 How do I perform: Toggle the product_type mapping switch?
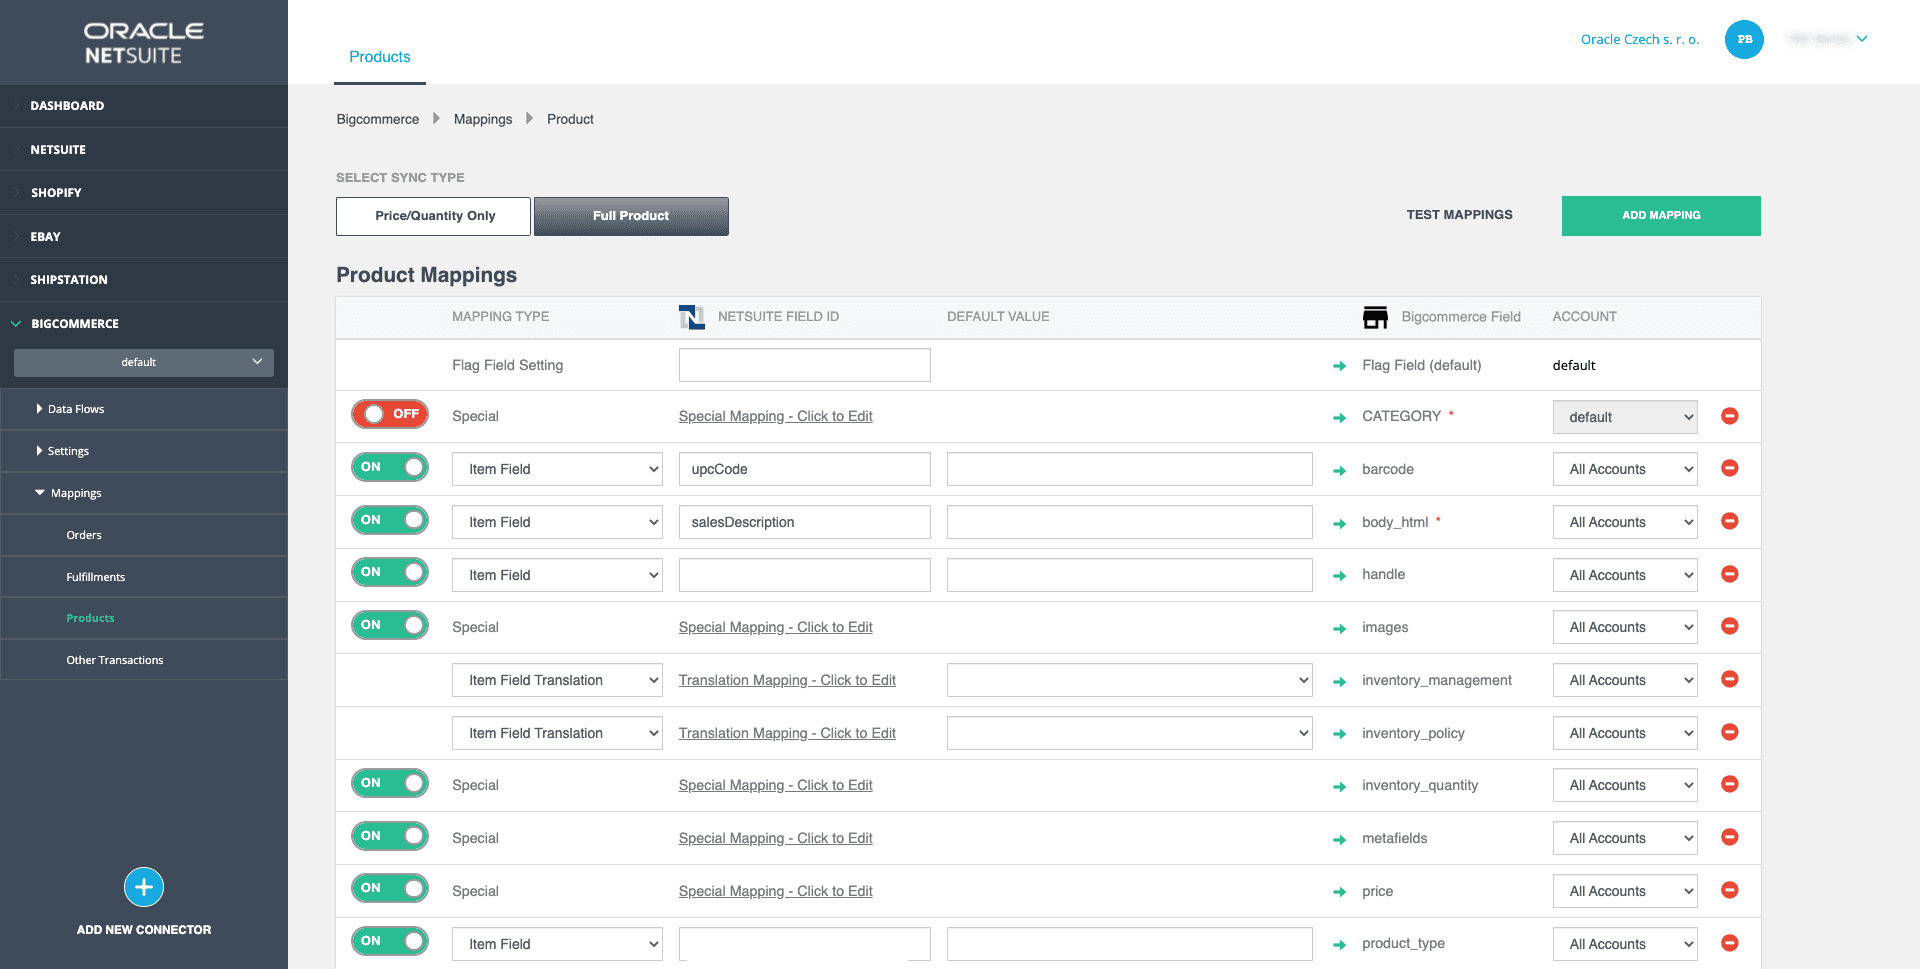(390, 941)
